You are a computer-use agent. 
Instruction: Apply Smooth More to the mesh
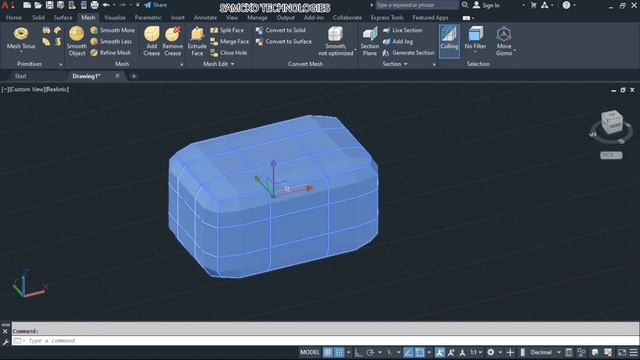112,30
